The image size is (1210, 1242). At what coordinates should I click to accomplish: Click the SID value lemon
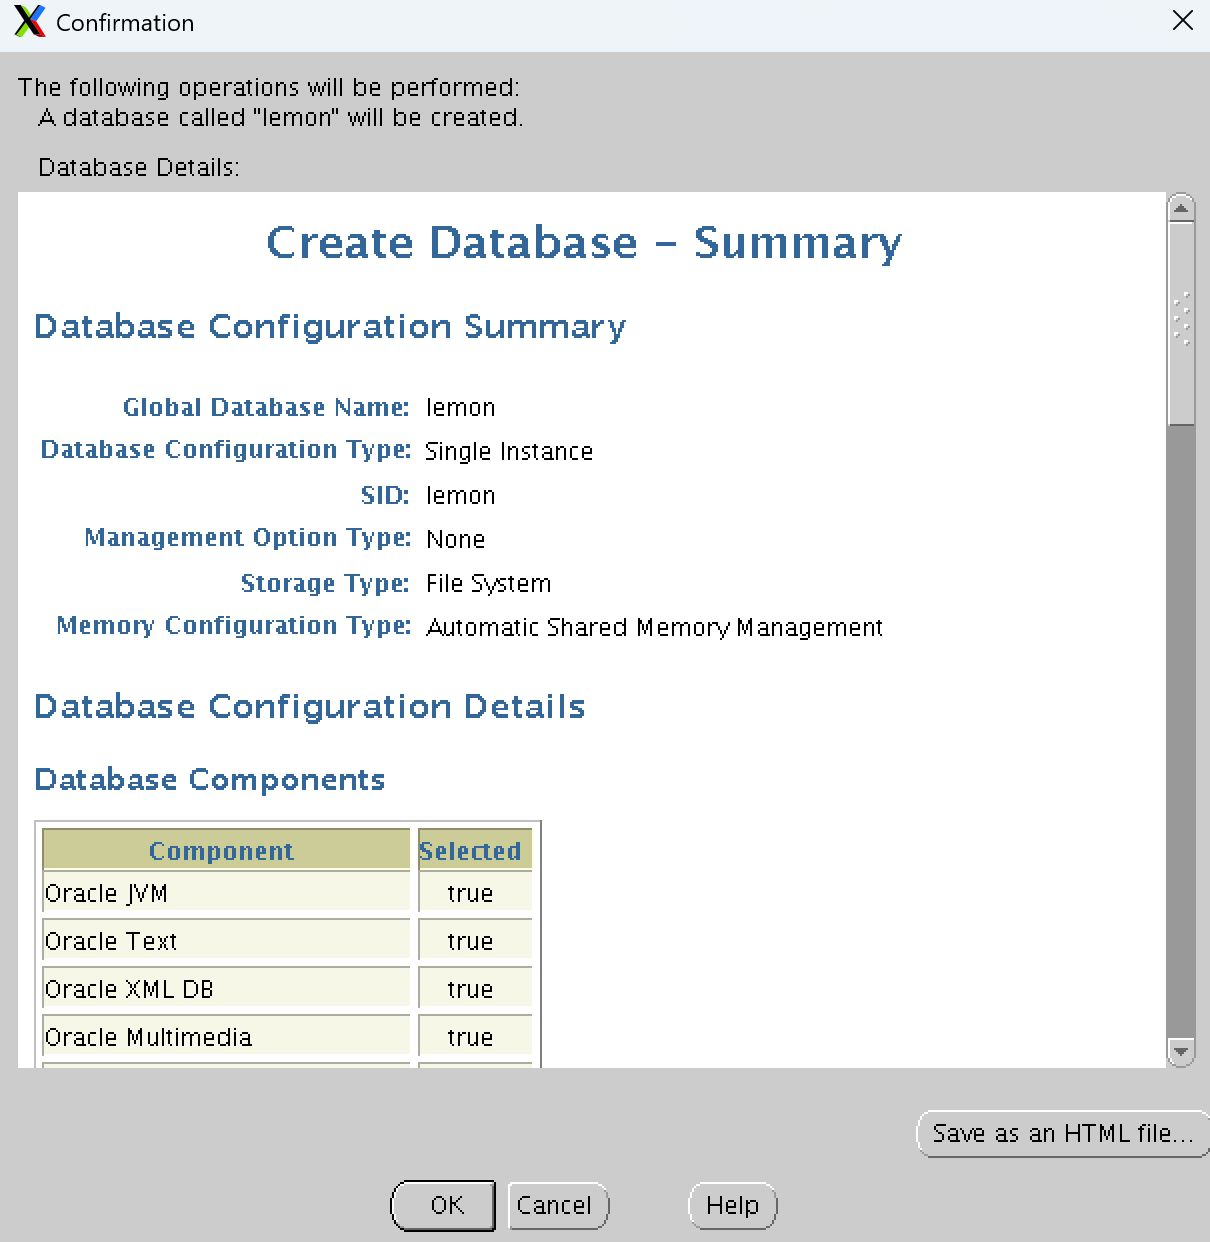(460, 496)
